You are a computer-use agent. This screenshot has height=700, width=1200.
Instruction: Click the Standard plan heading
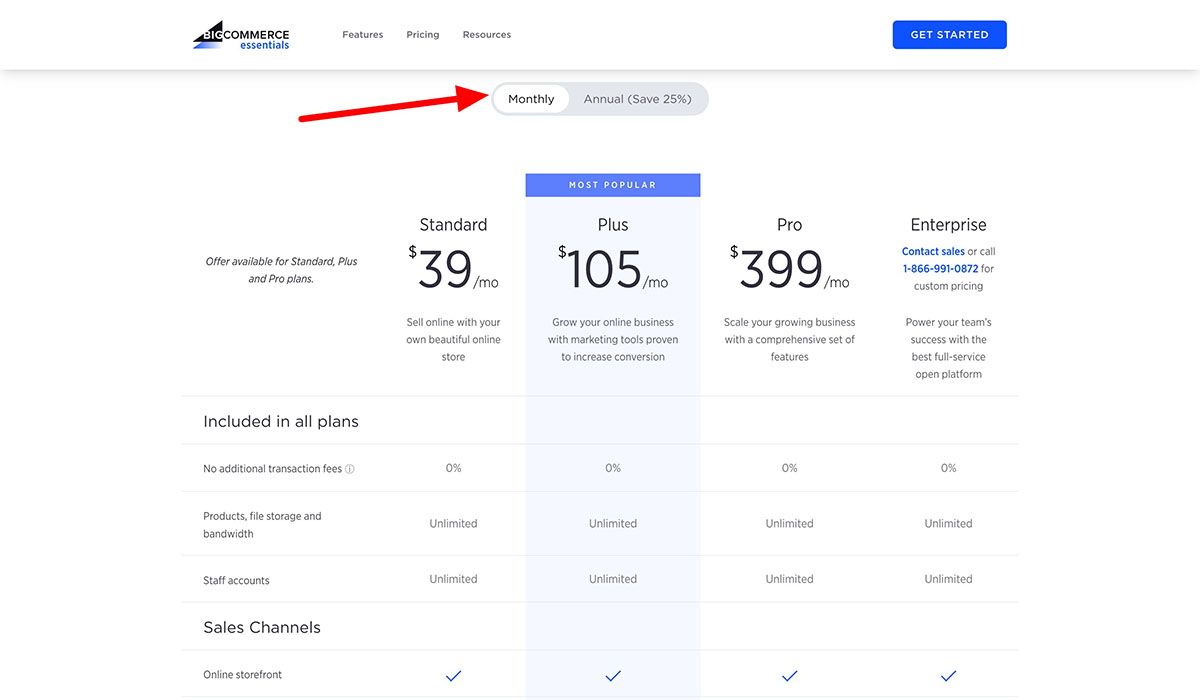453,224
